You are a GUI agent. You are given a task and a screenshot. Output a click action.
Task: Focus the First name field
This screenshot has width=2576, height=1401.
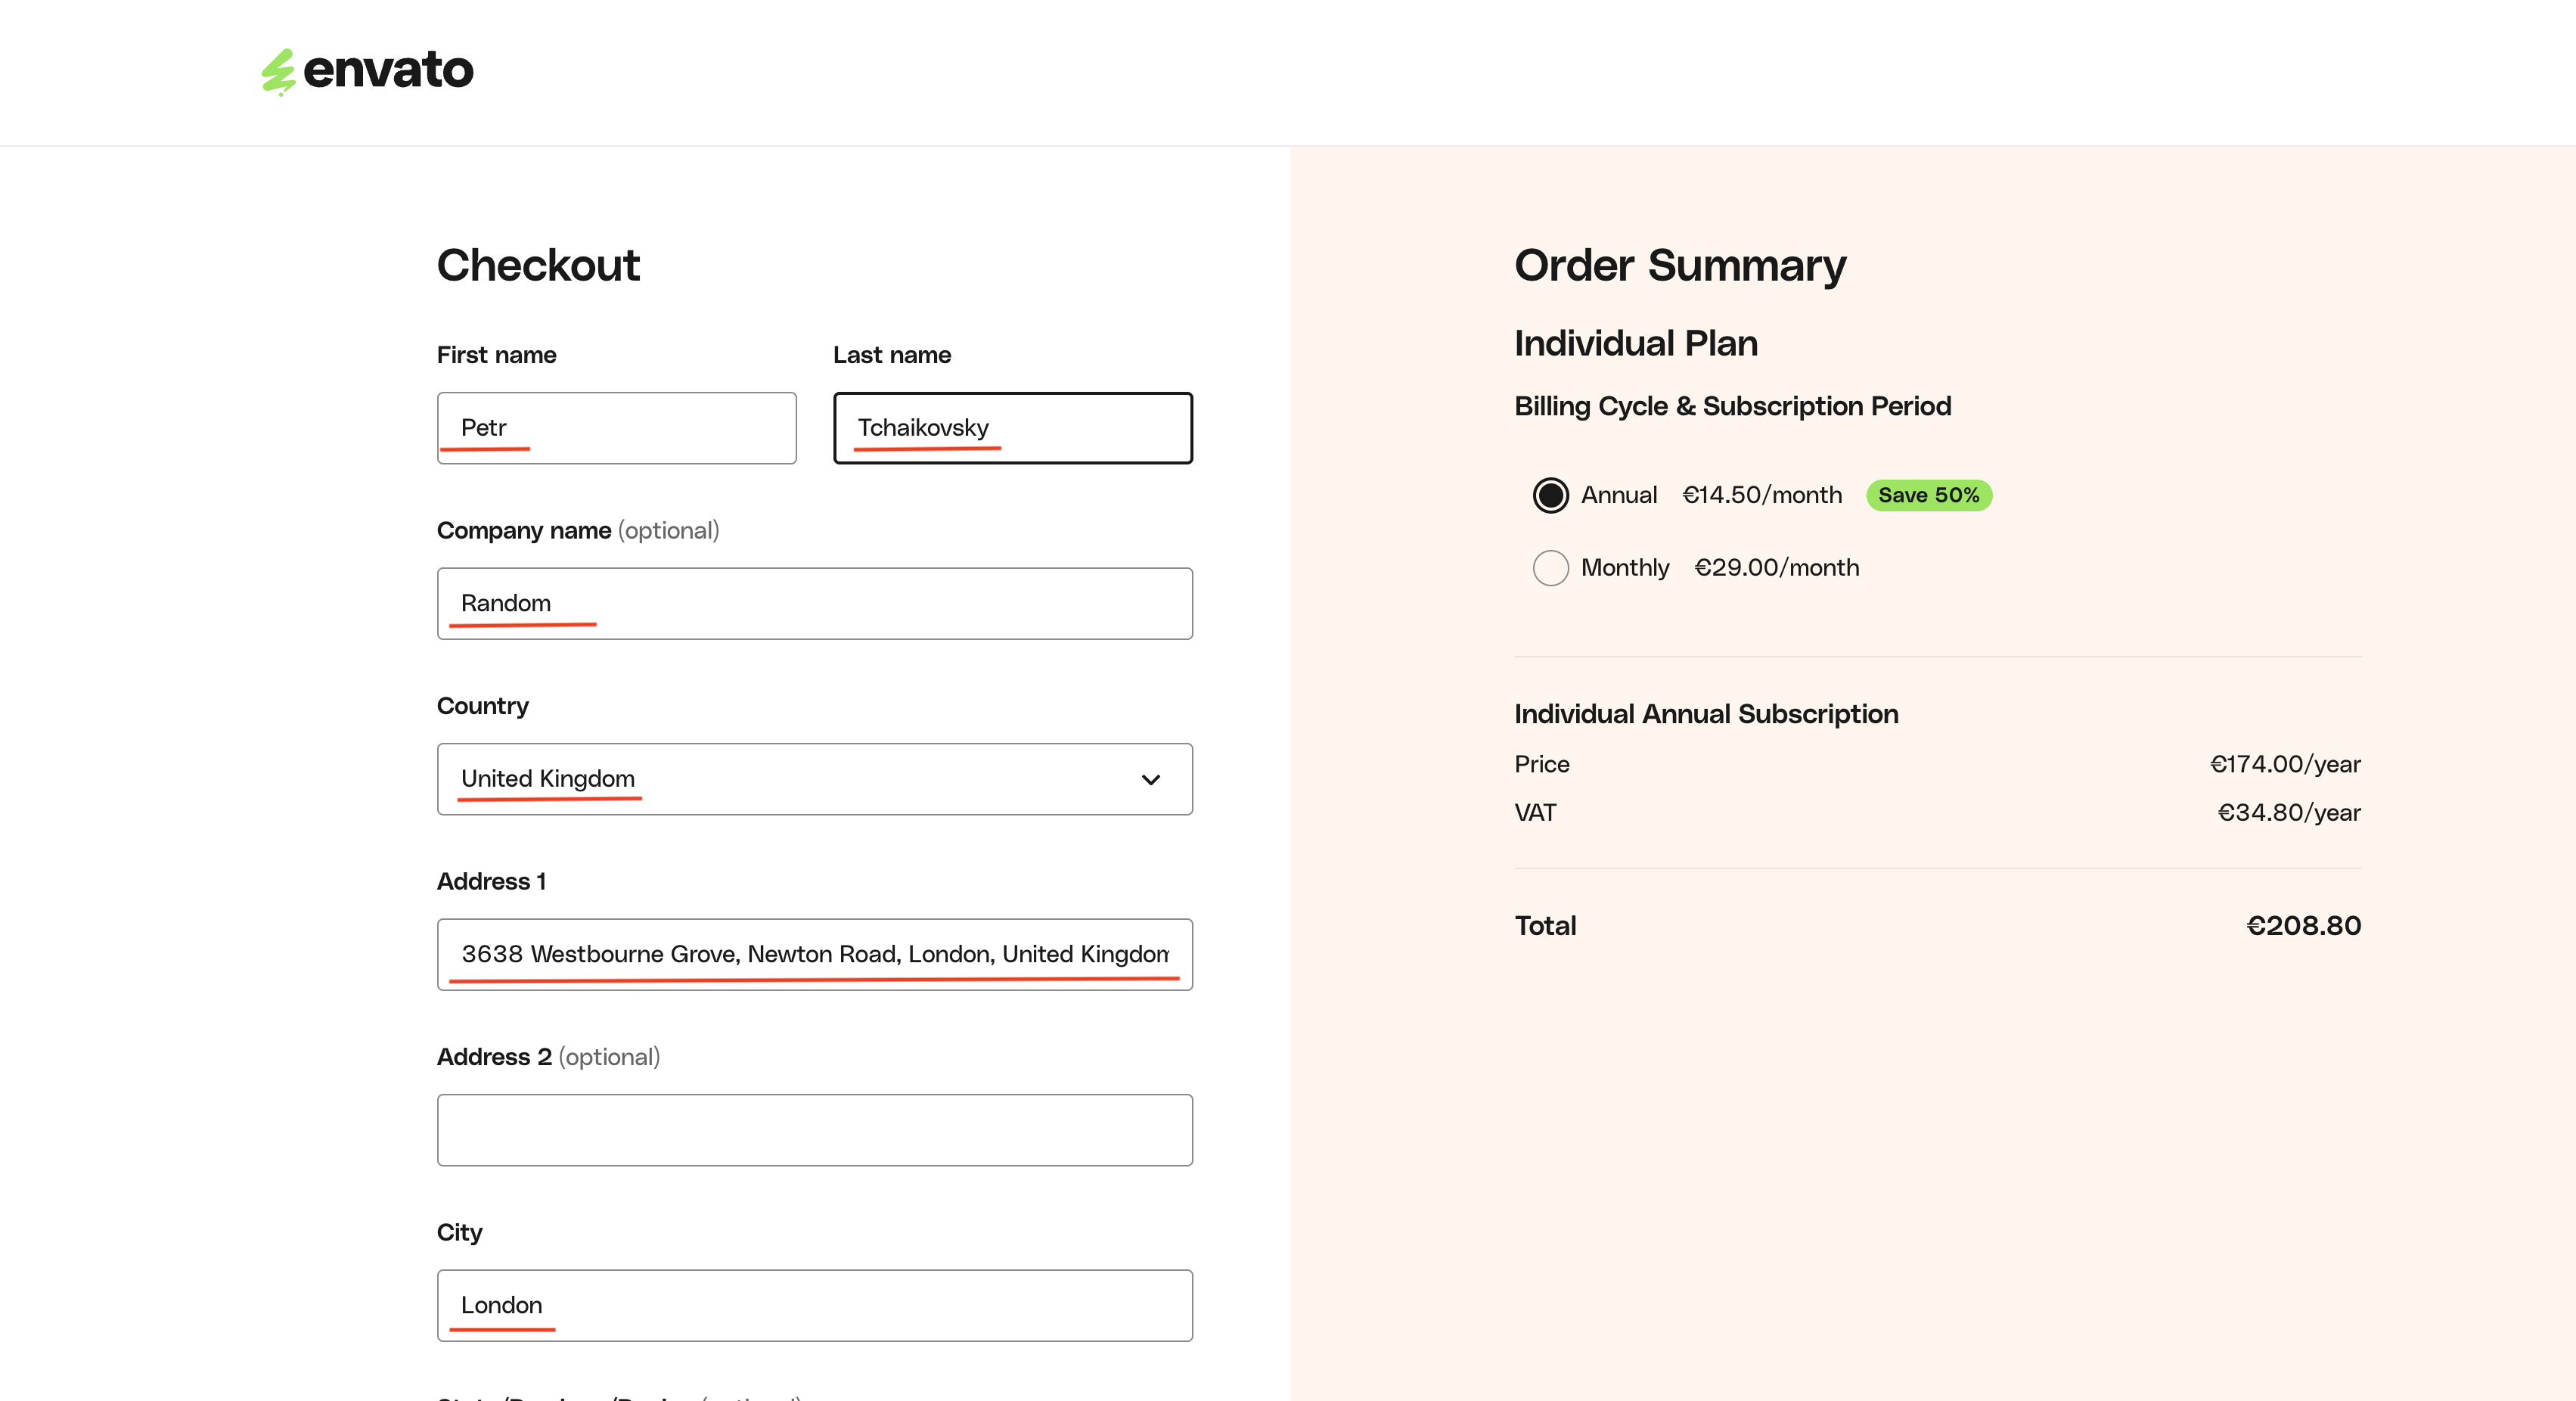[616, 428]
